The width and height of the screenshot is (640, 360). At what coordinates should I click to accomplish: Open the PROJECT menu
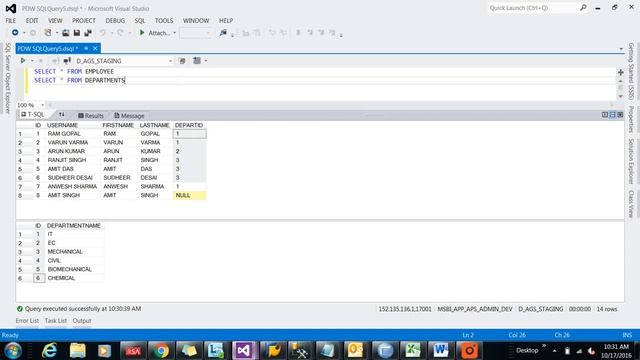84,20
